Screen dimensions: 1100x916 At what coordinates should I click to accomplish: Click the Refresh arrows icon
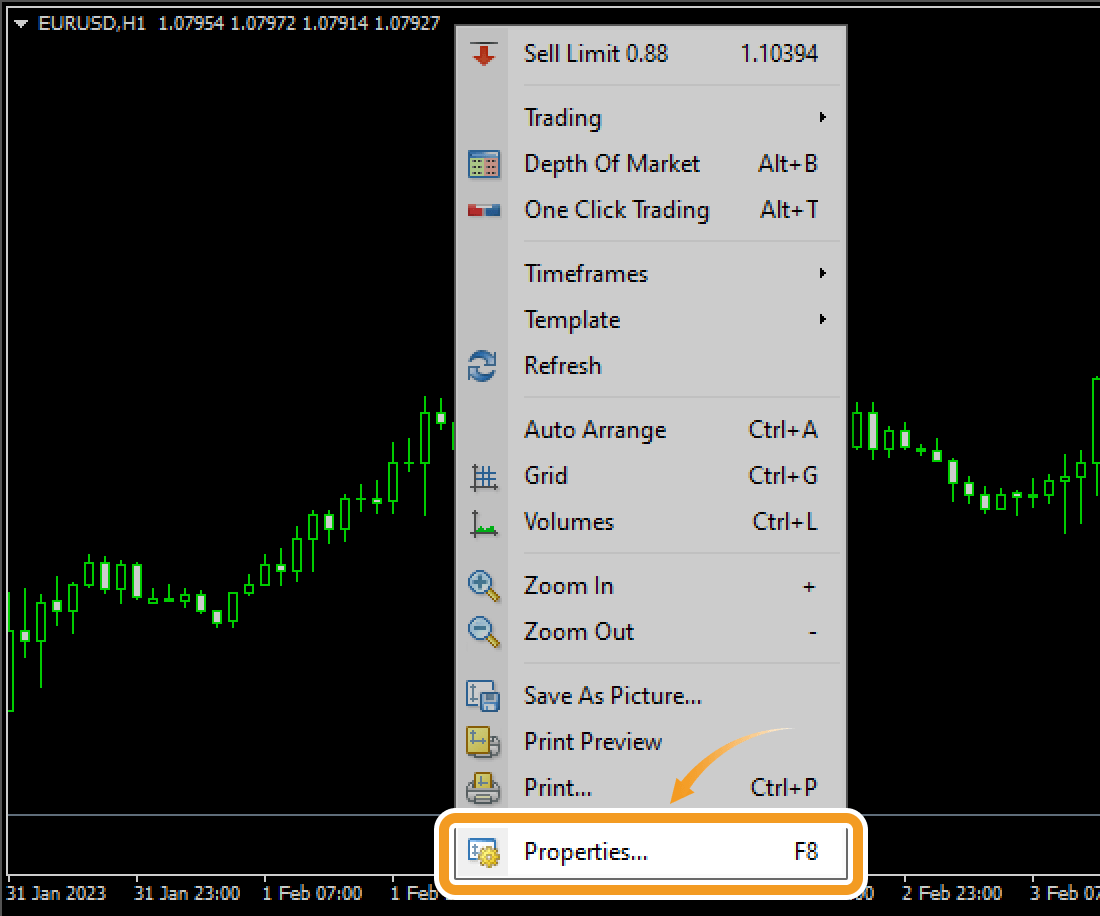pos(482,365)
